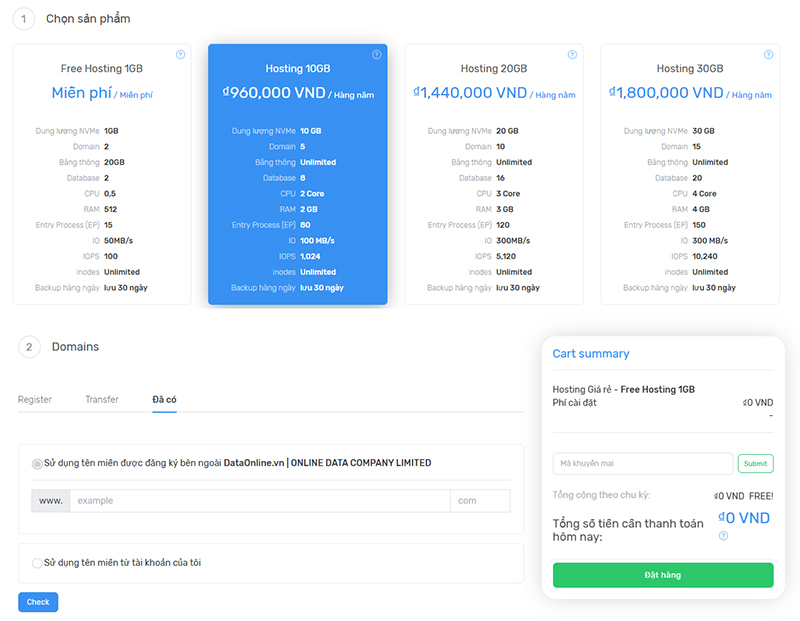This screenshot has height=621, width=800.
Task: Click the 'www.' prefix label
Action: click(x=51, y=501)
